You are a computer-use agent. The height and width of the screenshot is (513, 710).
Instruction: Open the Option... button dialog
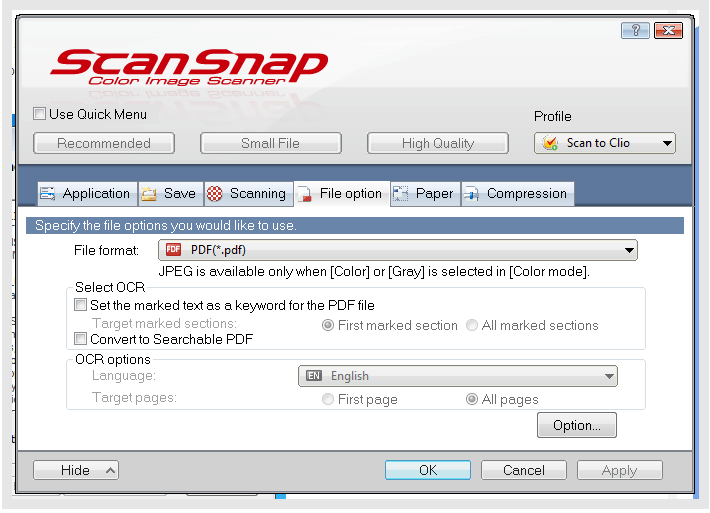pos(576,425)
